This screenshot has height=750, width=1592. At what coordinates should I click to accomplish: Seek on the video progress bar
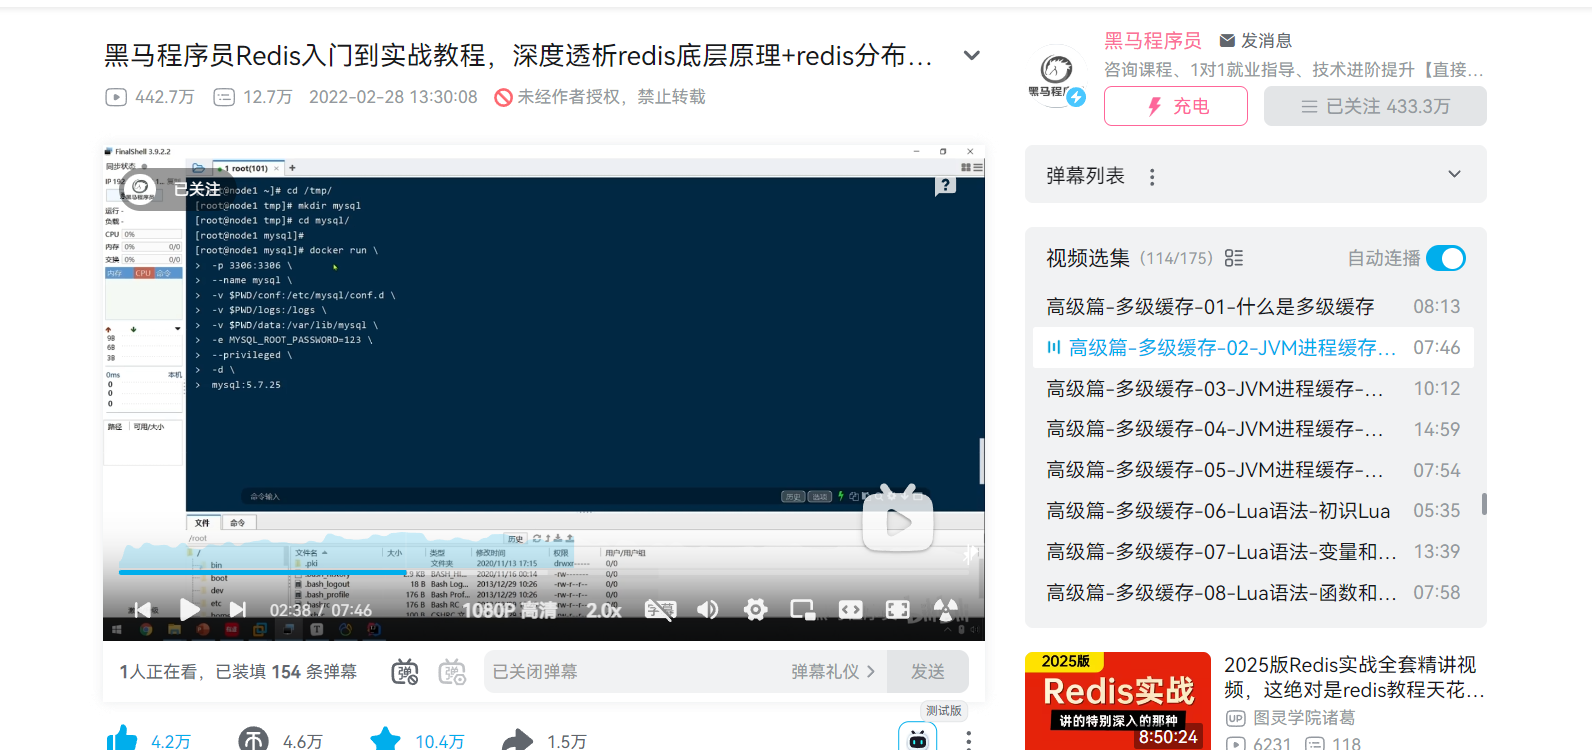[x=544, y=573]
